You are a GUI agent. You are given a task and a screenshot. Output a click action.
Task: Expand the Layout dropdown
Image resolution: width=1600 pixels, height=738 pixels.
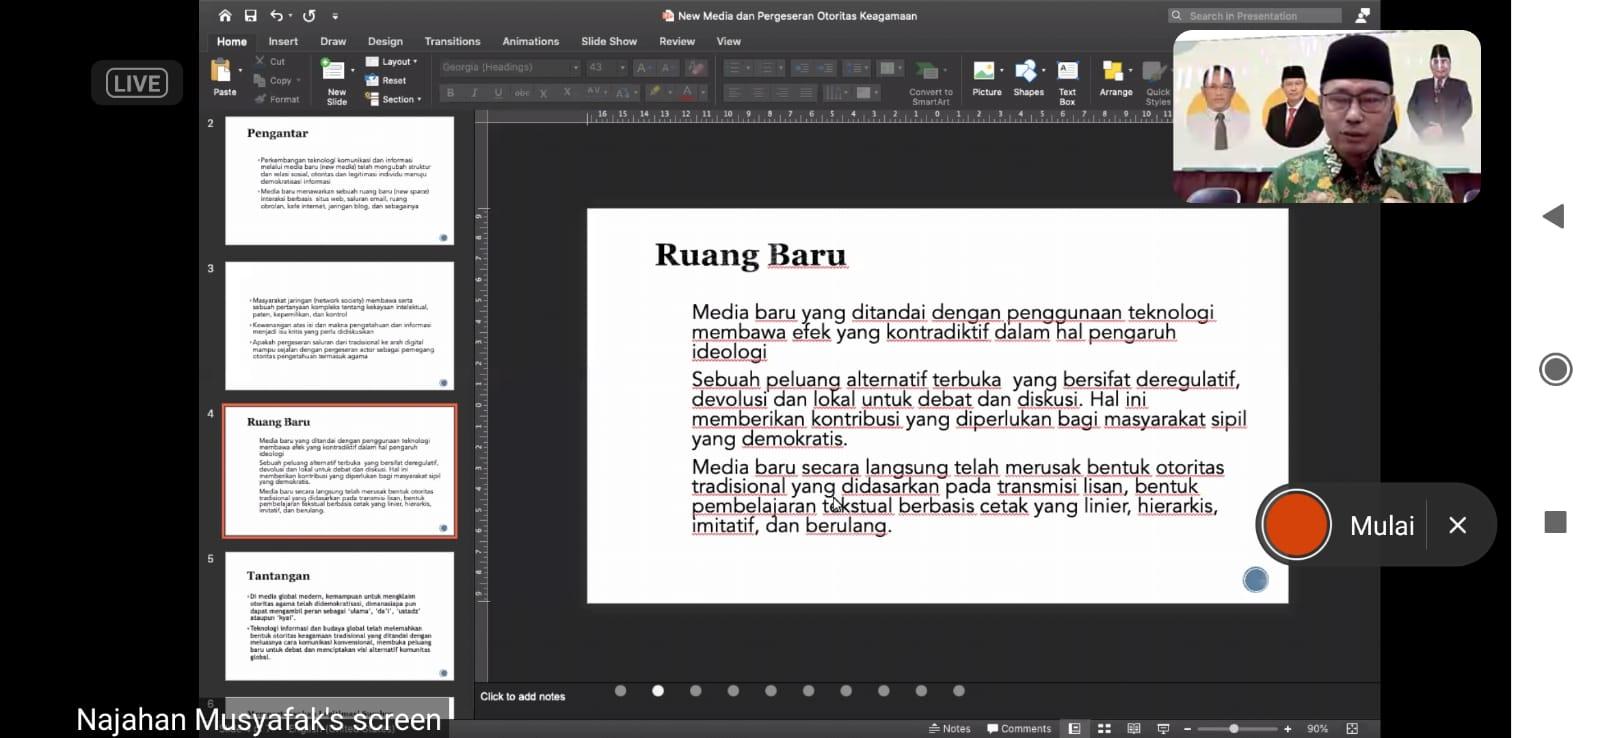tap(393, 62)
